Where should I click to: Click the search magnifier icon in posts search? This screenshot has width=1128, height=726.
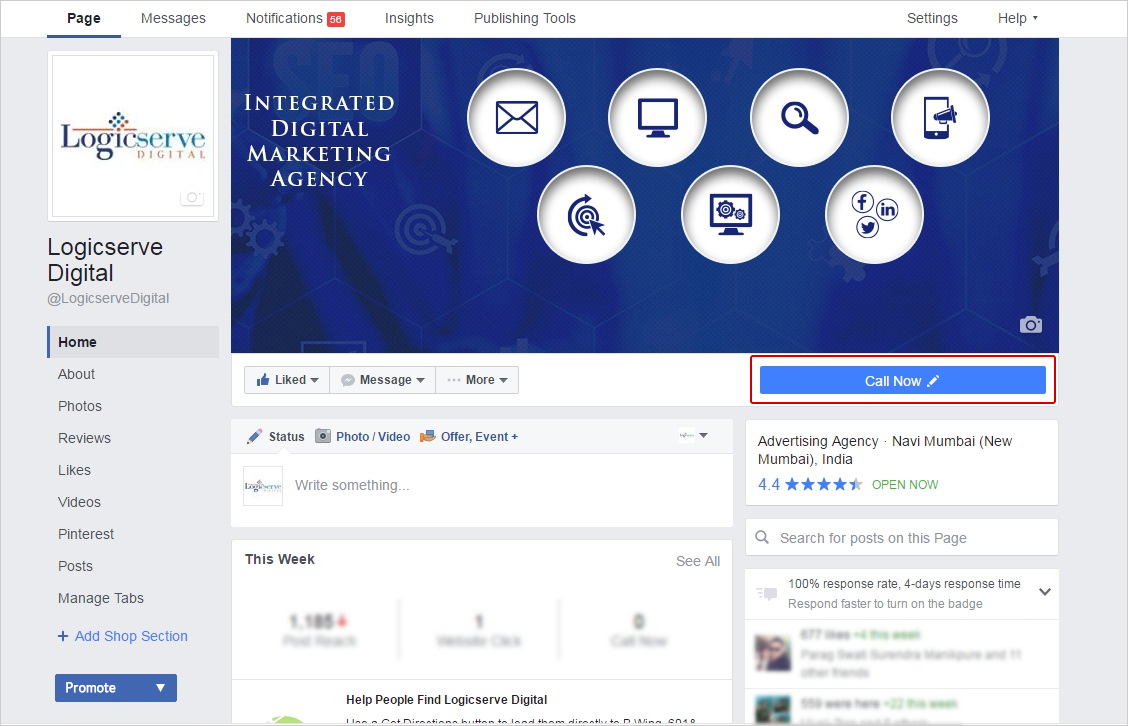[762, 537]
